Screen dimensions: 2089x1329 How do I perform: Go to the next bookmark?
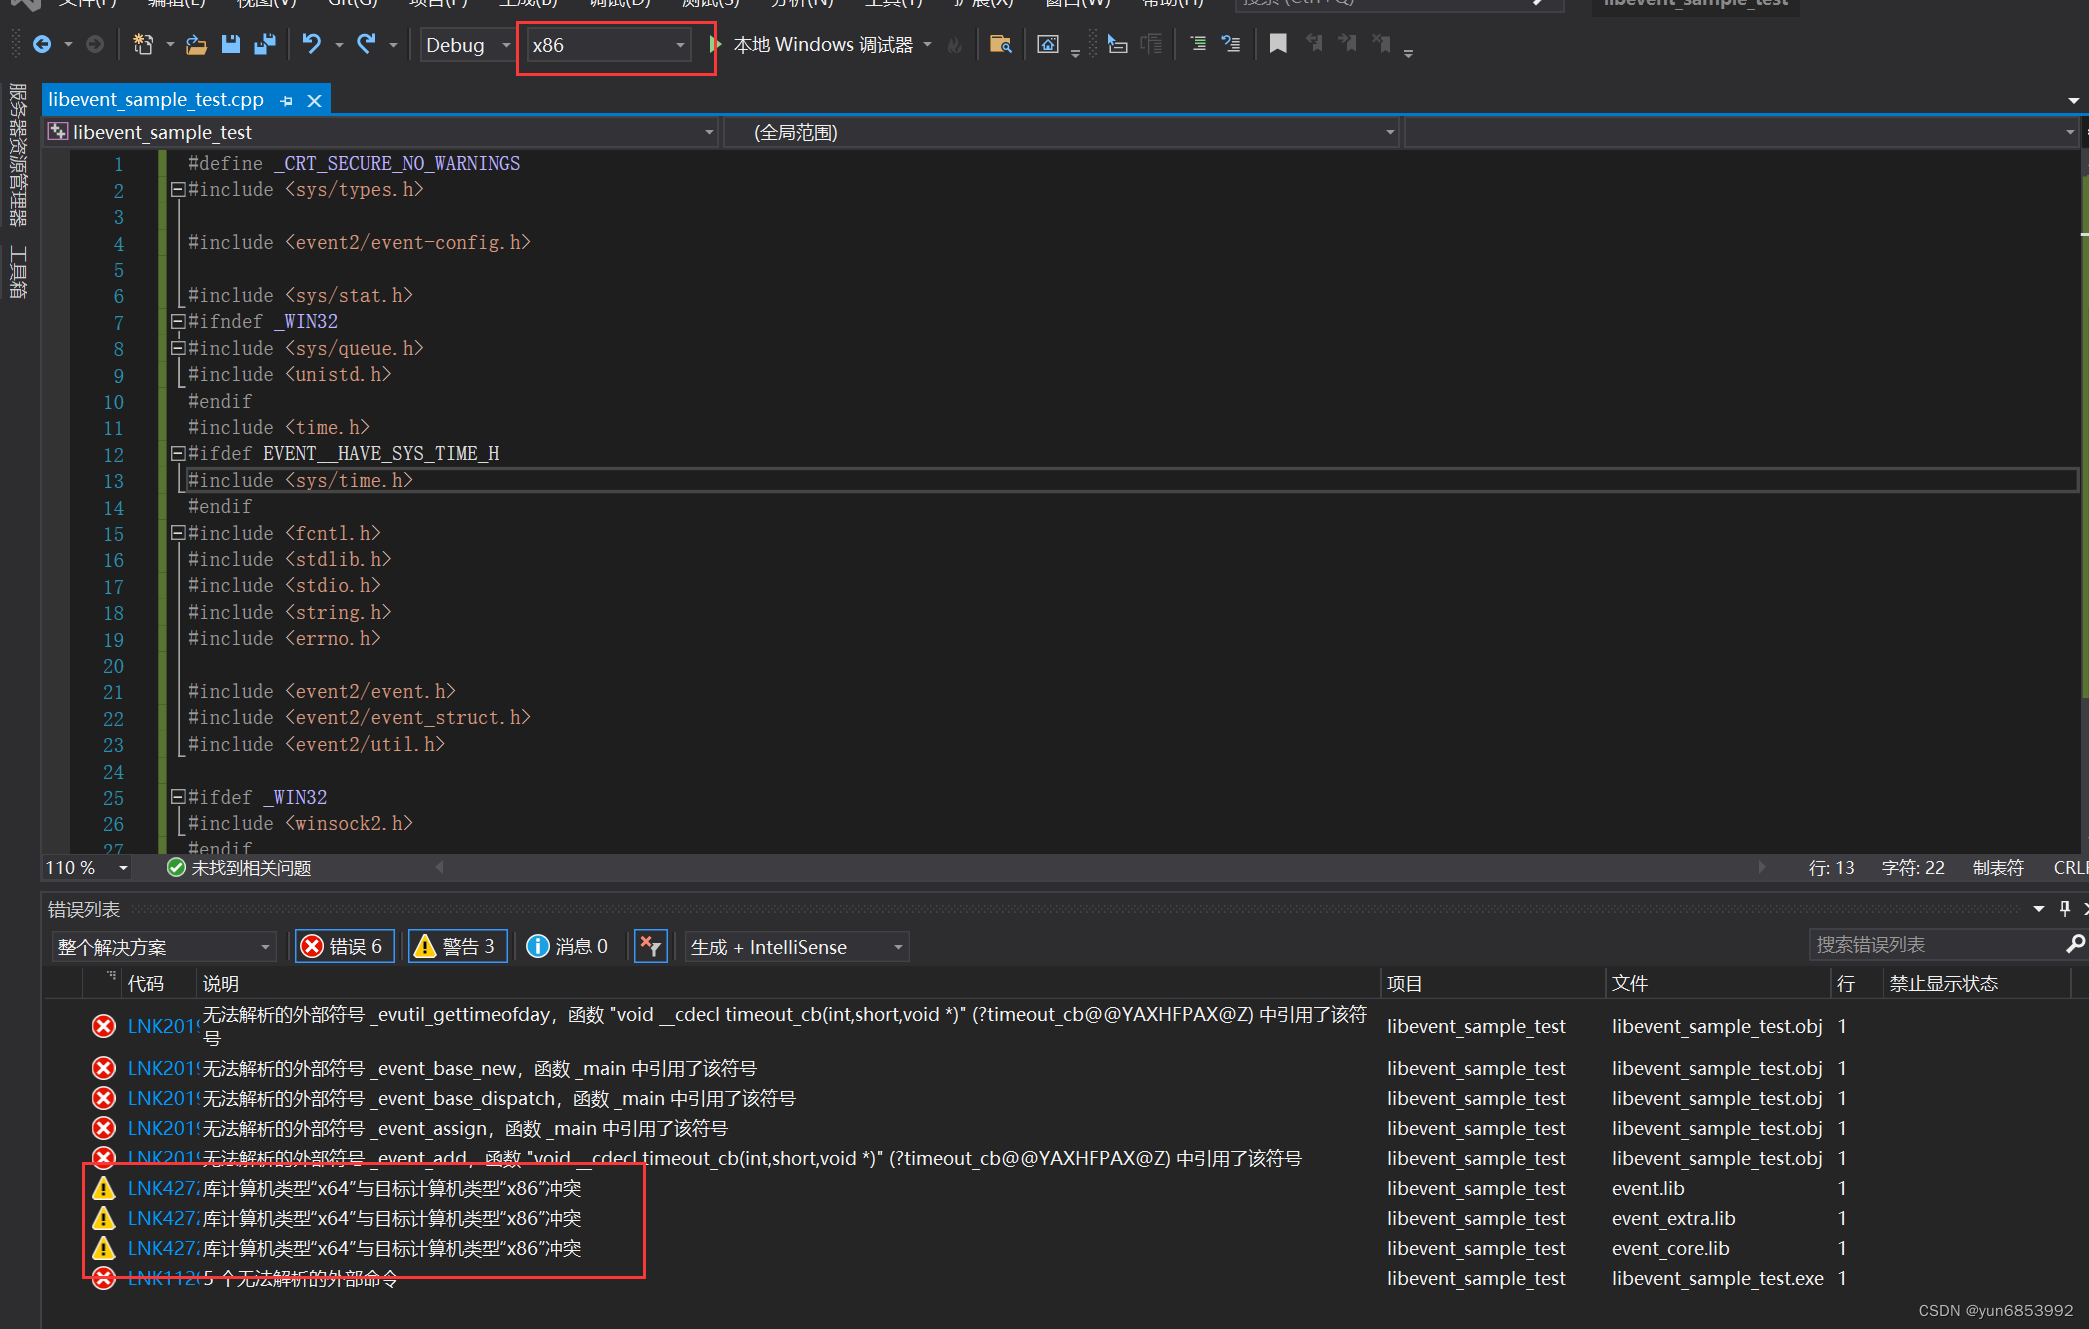point(1348,44)
